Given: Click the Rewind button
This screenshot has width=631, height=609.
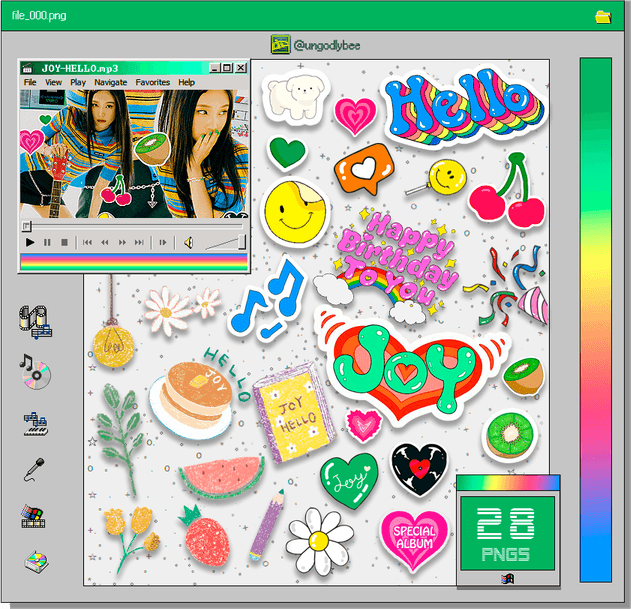Looking at the screenshot, I should 105,242.
